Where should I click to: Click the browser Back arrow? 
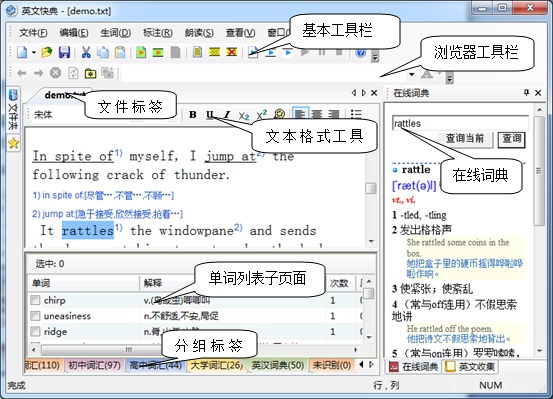coord(22,73)
